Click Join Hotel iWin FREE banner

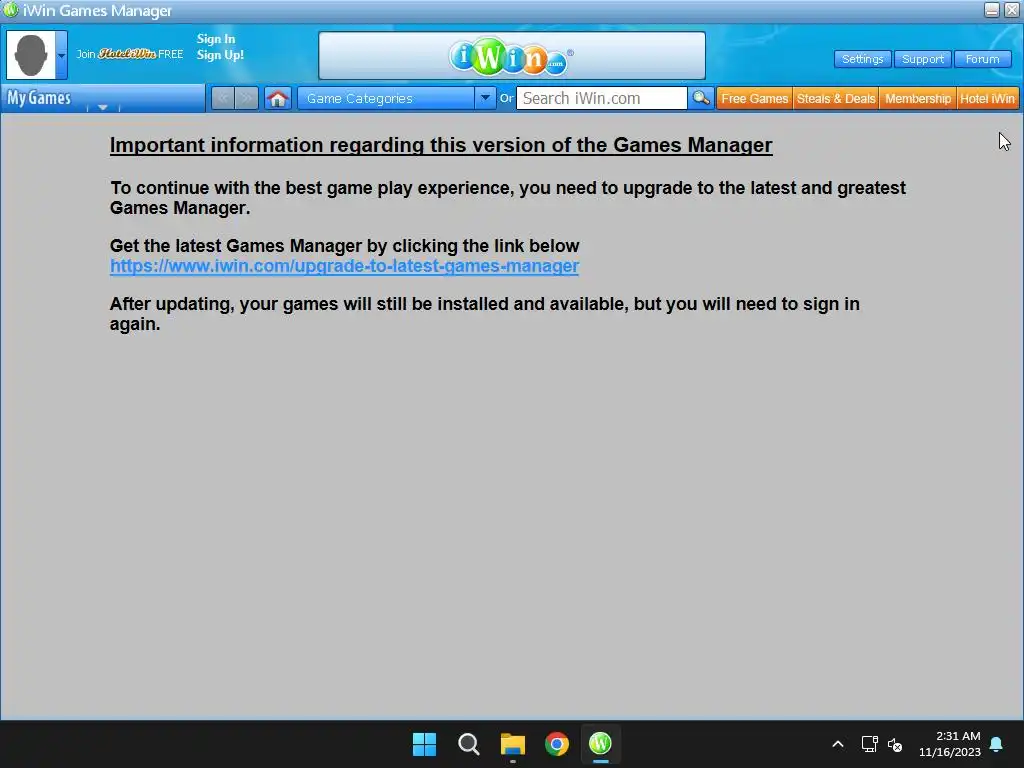point(129,54)
